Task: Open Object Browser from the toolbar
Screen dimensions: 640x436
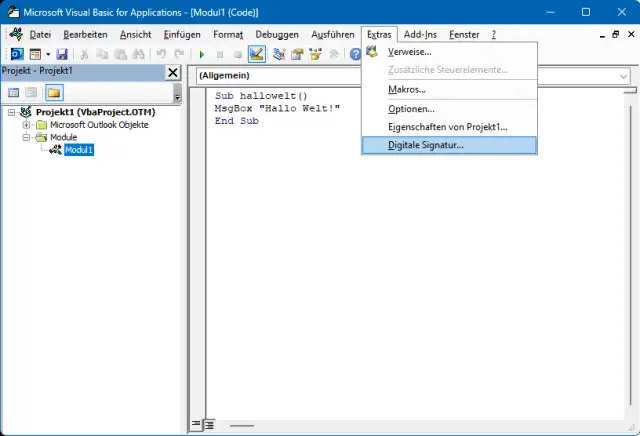Action: pyautogui.click(x=315, y=53)
